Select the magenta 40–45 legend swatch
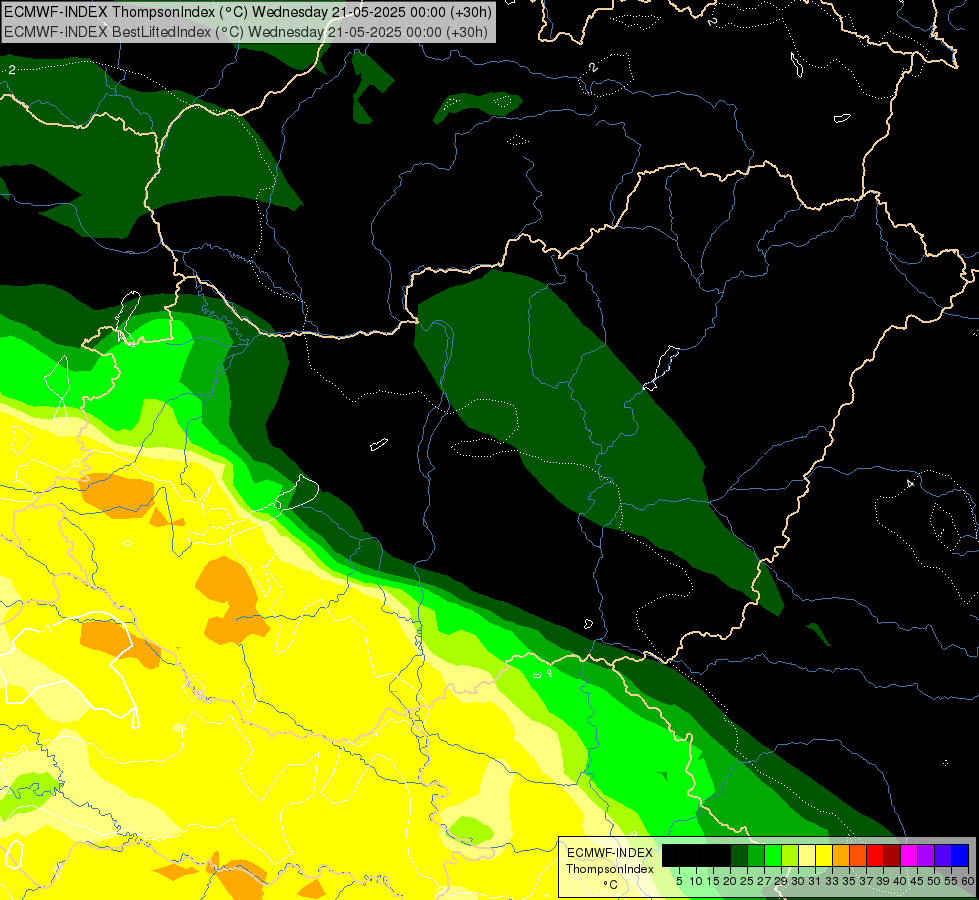The width and height of the screenshot is (979, 900). tap(909, 855)
